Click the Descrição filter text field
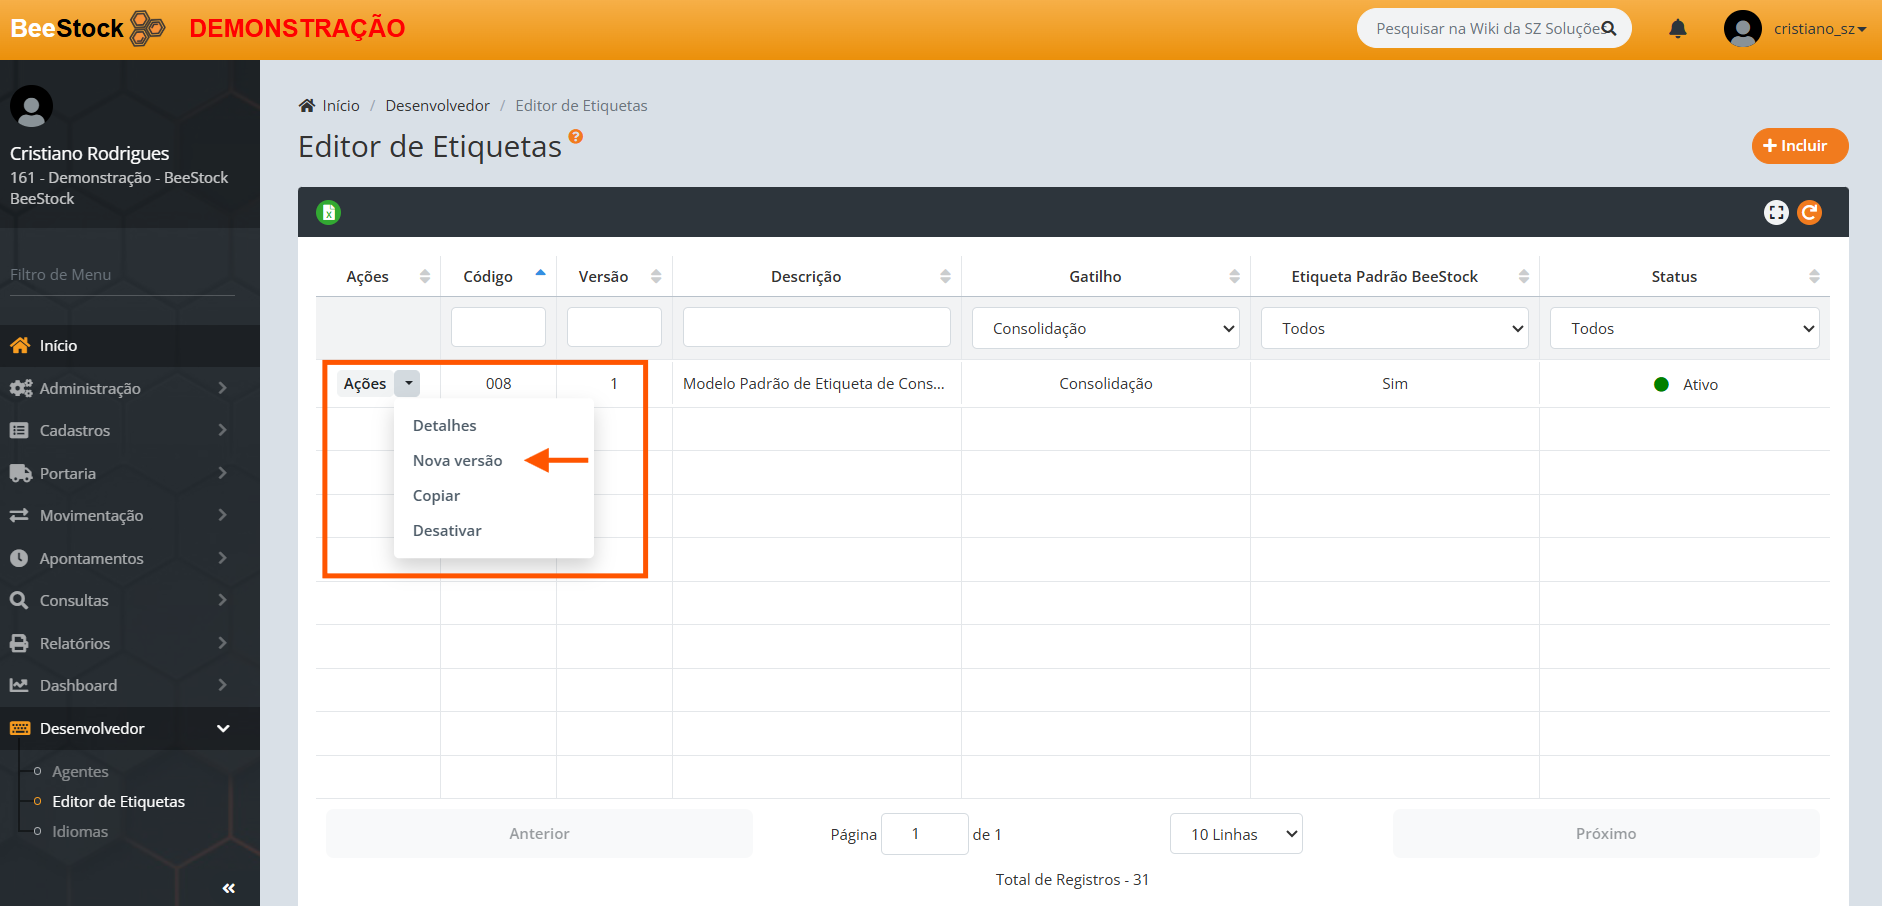The image size is (1882, 906). (816, 328)
